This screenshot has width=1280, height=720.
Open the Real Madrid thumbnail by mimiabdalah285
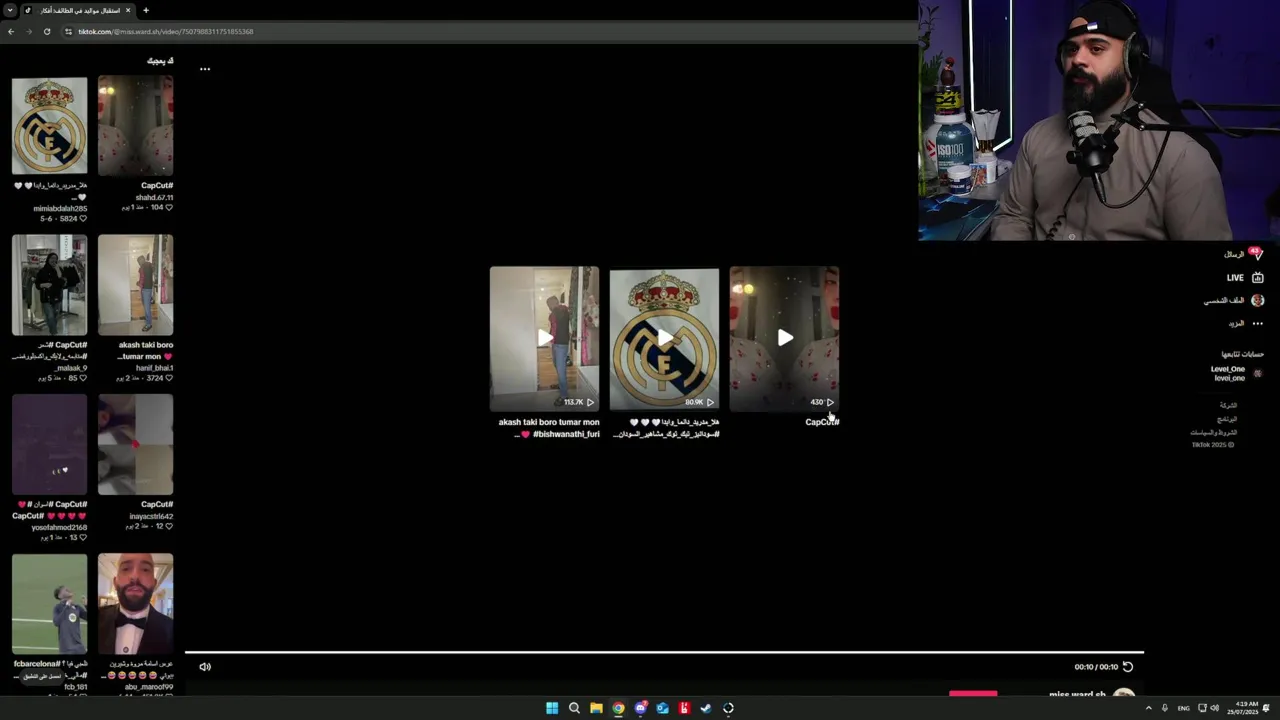click(49, 126)
